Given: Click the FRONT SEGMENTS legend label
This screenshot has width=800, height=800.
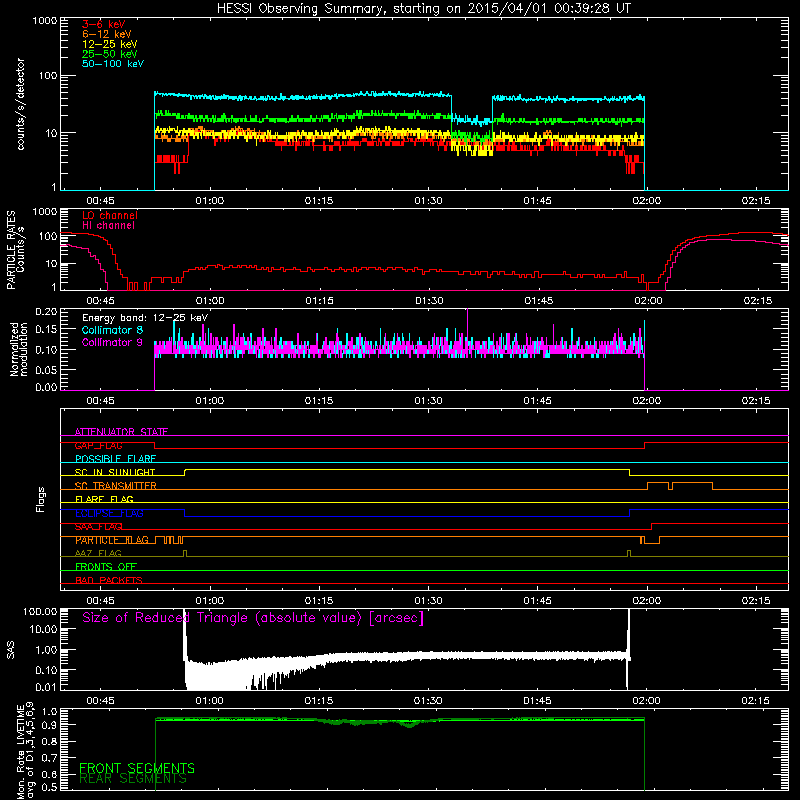Looking at the screenshot, I should [x=137, y=768].
